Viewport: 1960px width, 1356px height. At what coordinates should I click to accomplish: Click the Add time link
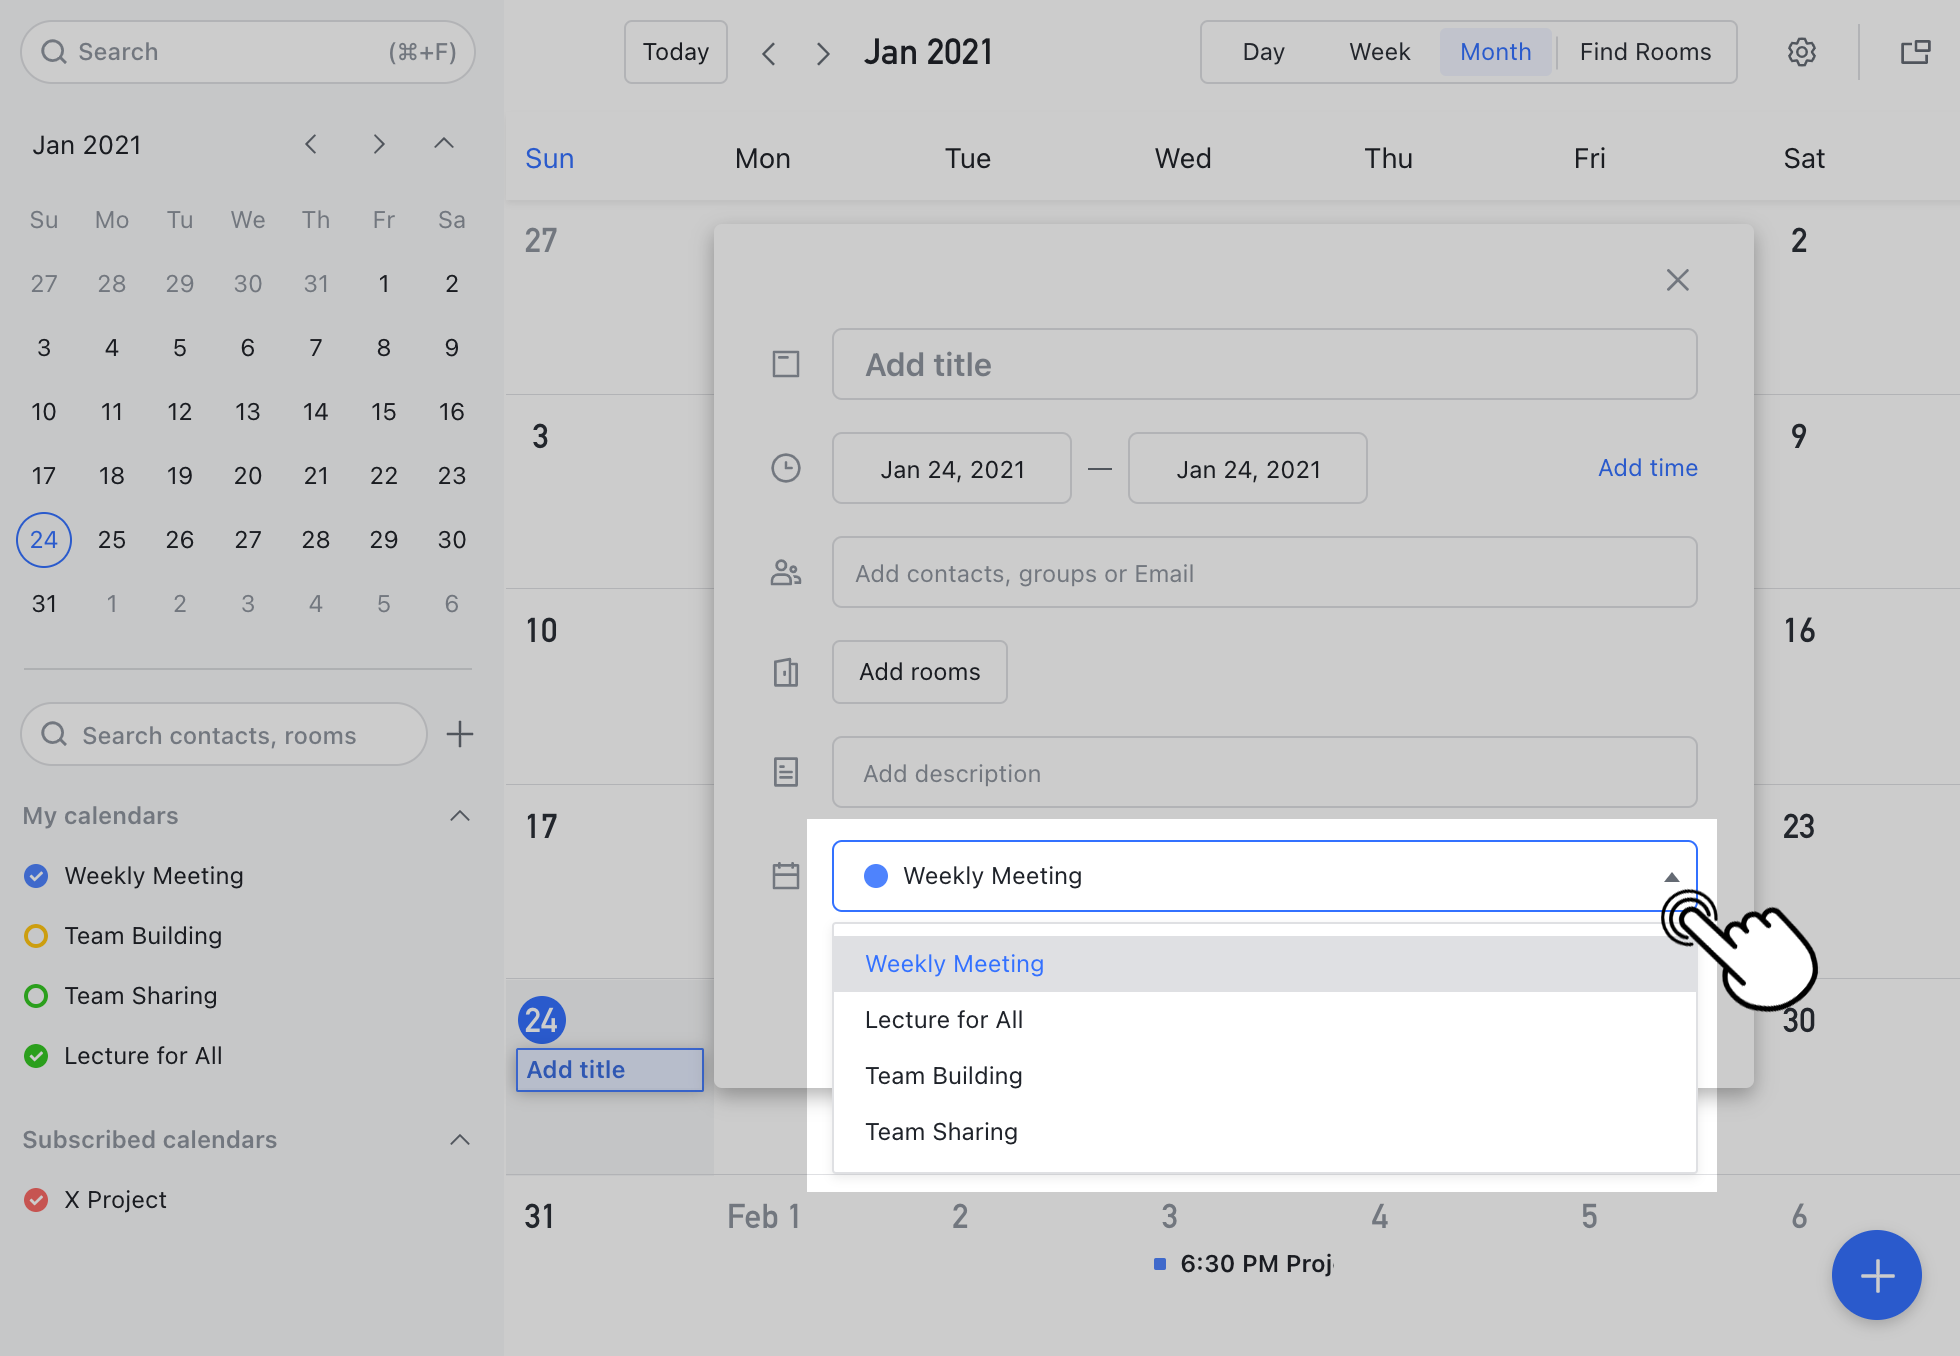coord(1647,467)
